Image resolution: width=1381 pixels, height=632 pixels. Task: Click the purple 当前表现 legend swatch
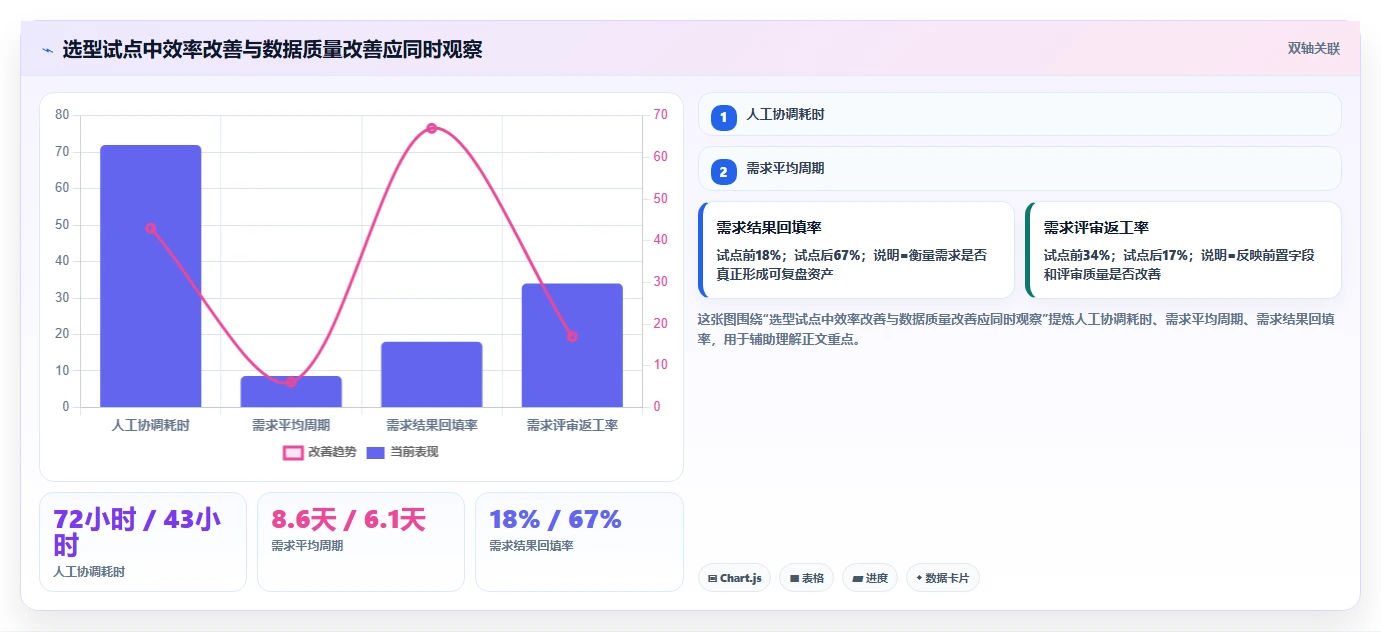[375, 453]
